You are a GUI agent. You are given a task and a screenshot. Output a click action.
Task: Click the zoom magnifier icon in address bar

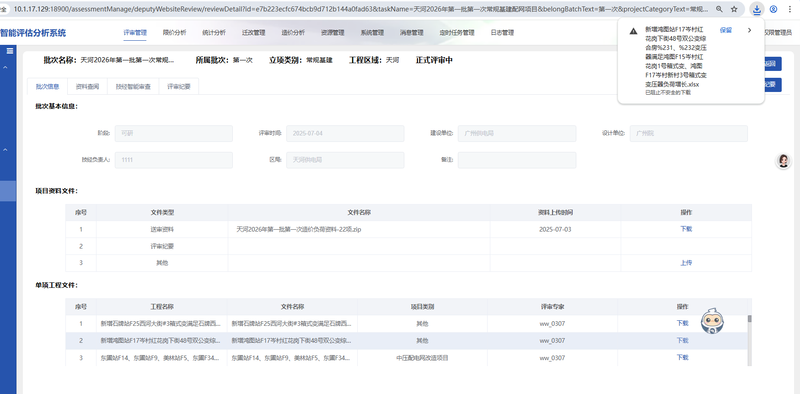719,9
